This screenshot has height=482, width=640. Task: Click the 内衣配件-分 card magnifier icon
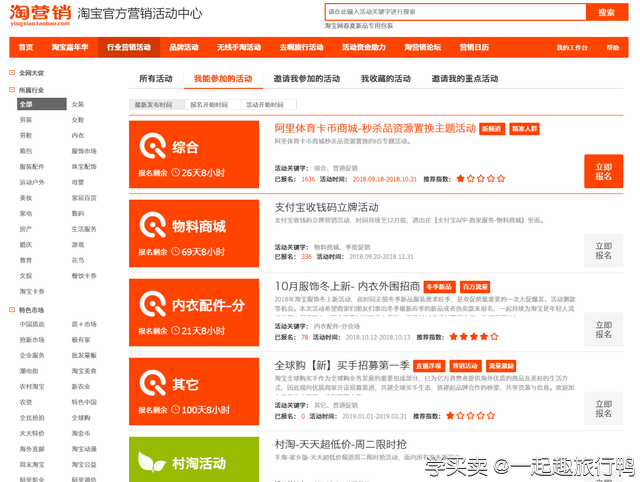click(153, 304)
